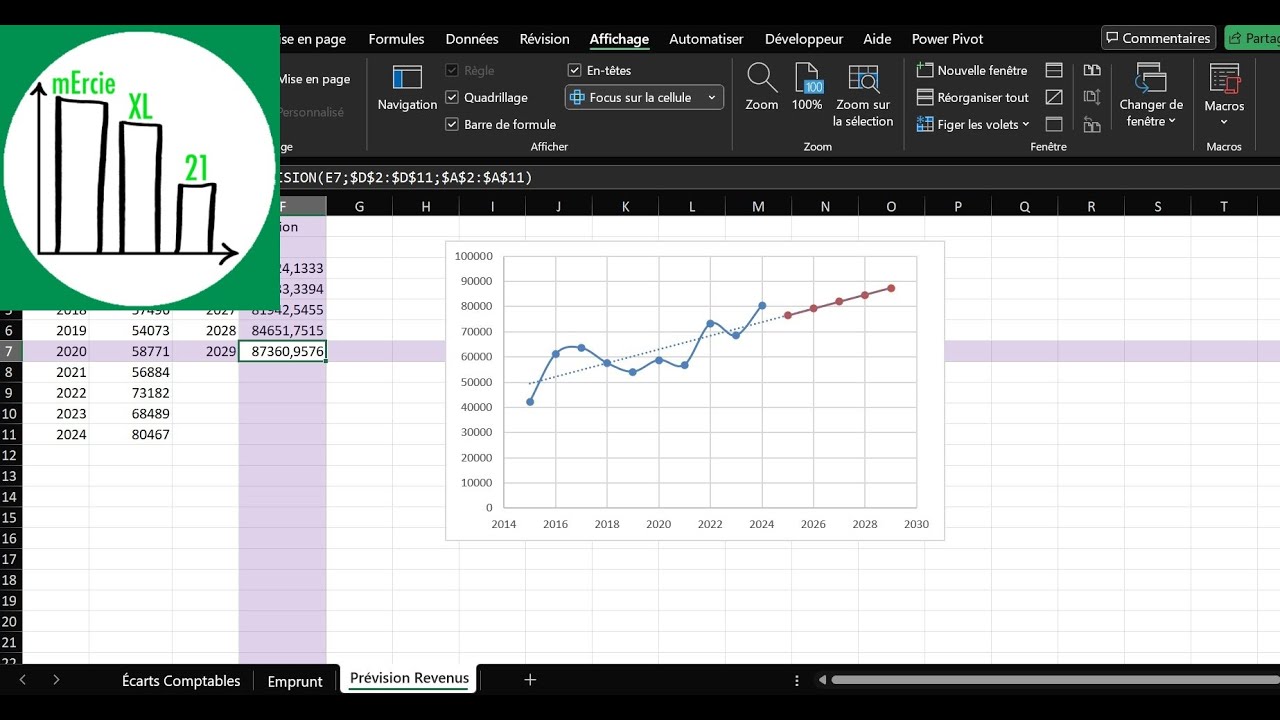
Task: Open the Formules tab
Action: coord(396,39)
